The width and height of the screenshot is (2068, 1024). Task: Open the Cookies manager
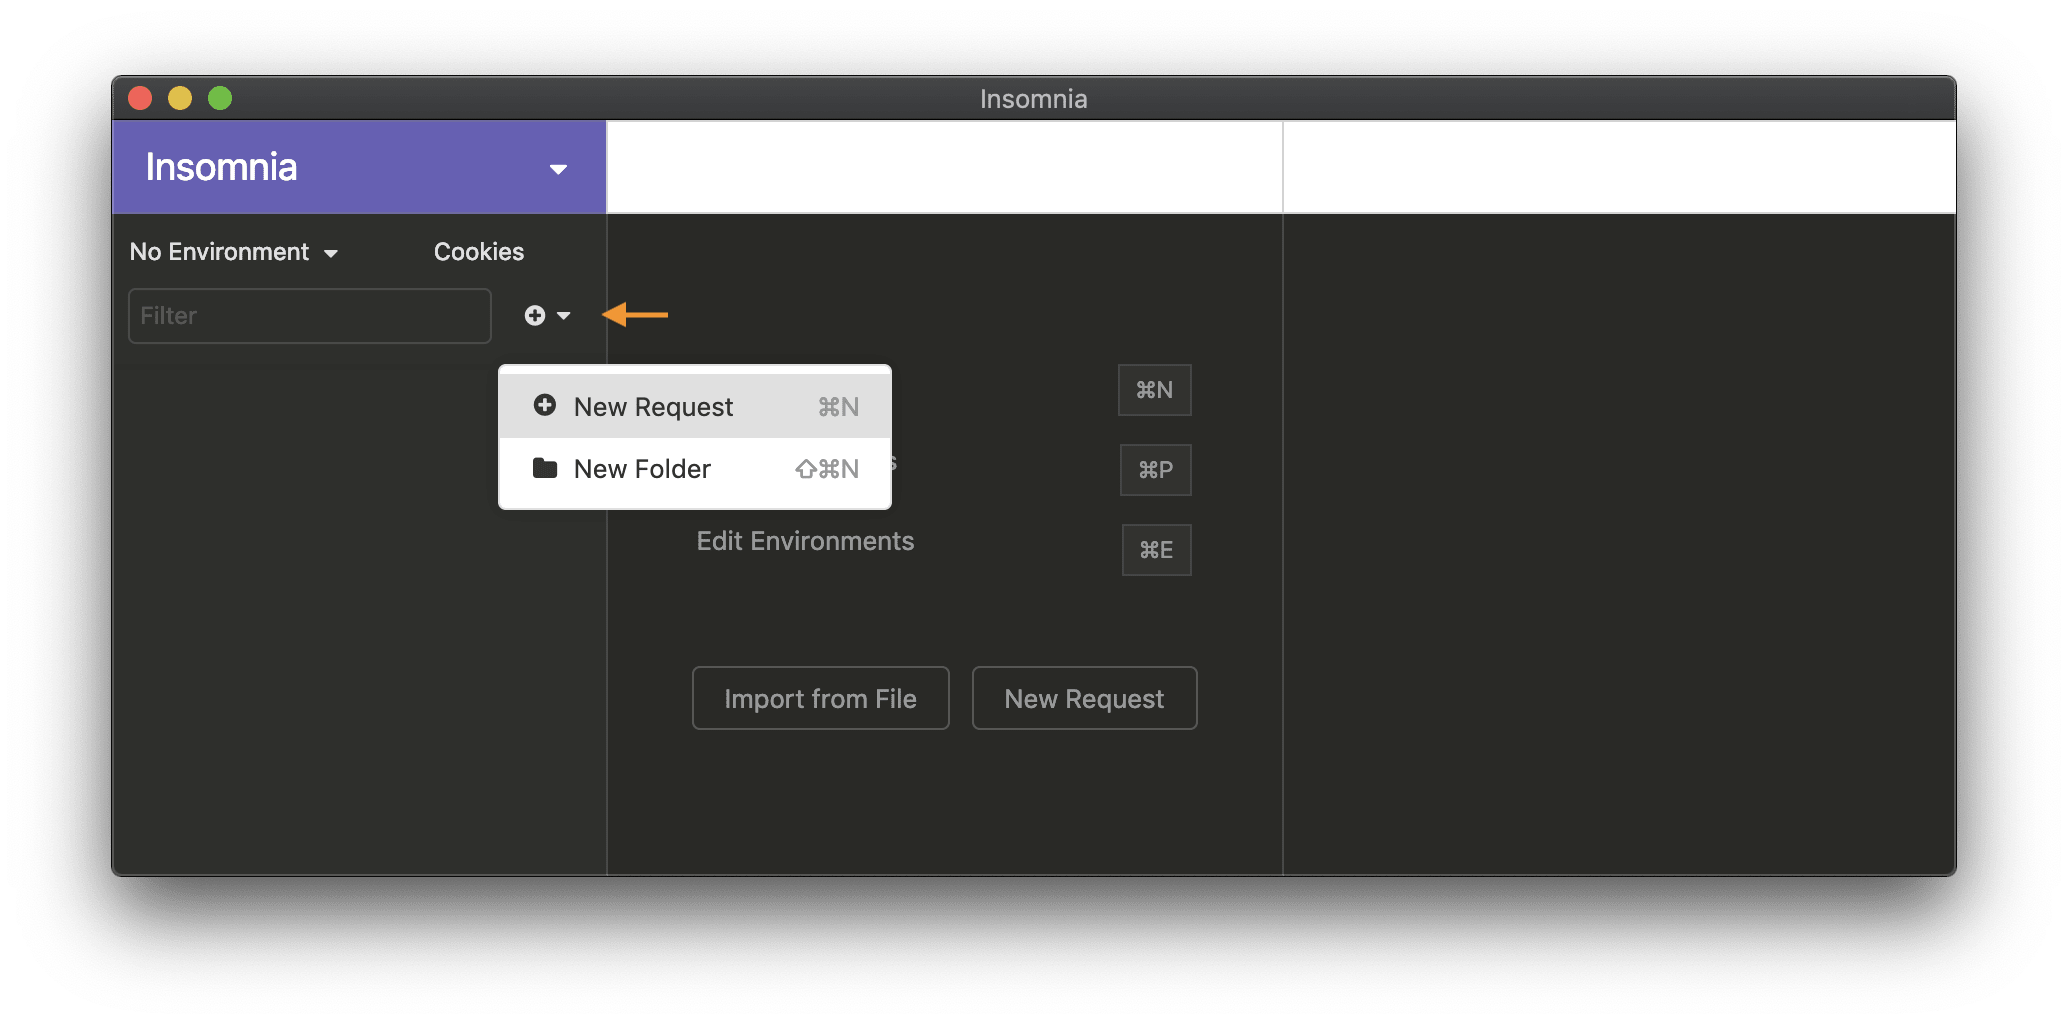(x=478, y=252)
